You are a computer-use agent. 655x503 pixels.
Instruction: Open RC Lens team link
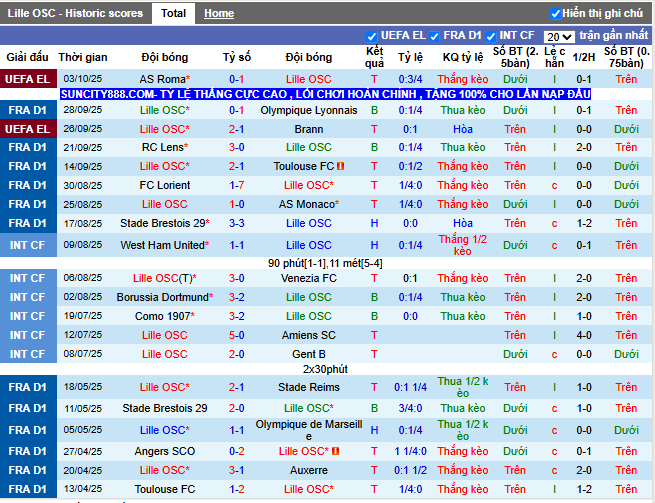coord(162,147)
